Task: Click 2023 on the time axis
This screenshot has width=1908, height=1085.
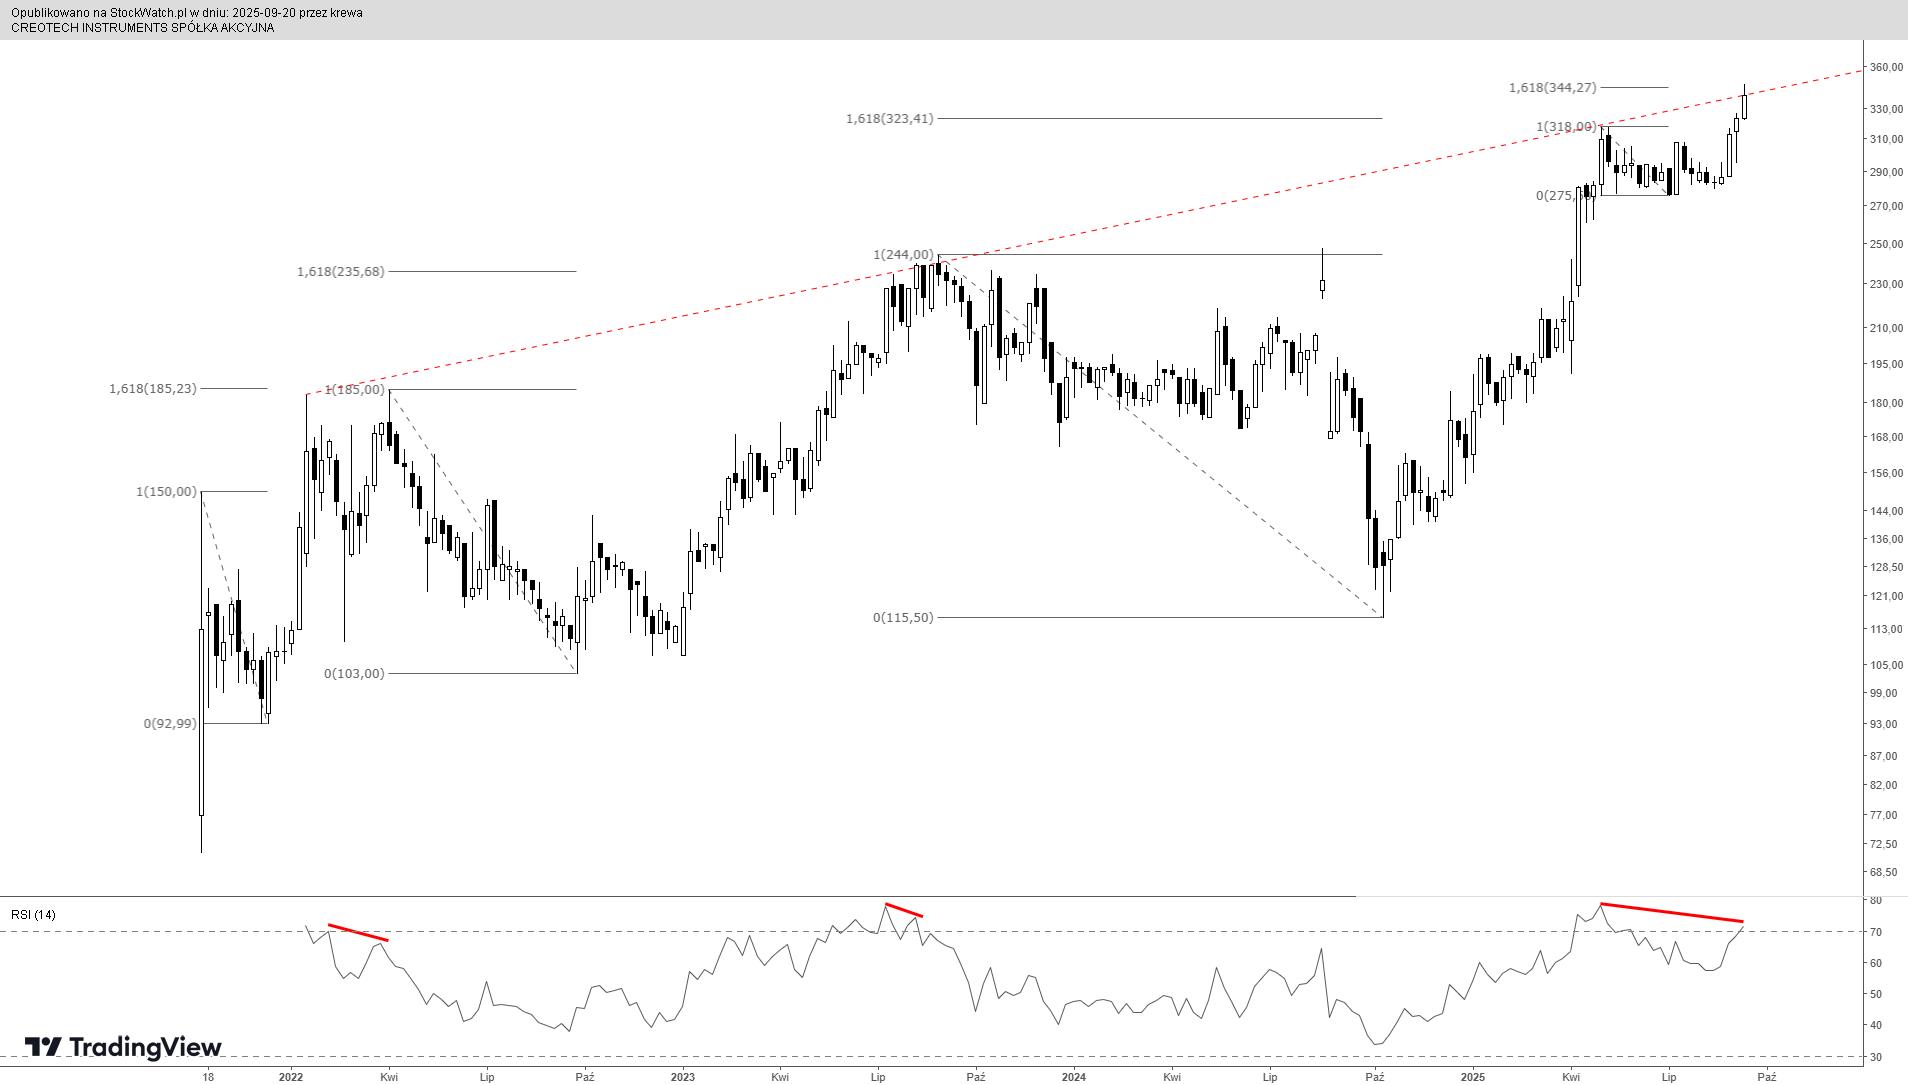Action: pyautogui.click(x=682, y=1077)
